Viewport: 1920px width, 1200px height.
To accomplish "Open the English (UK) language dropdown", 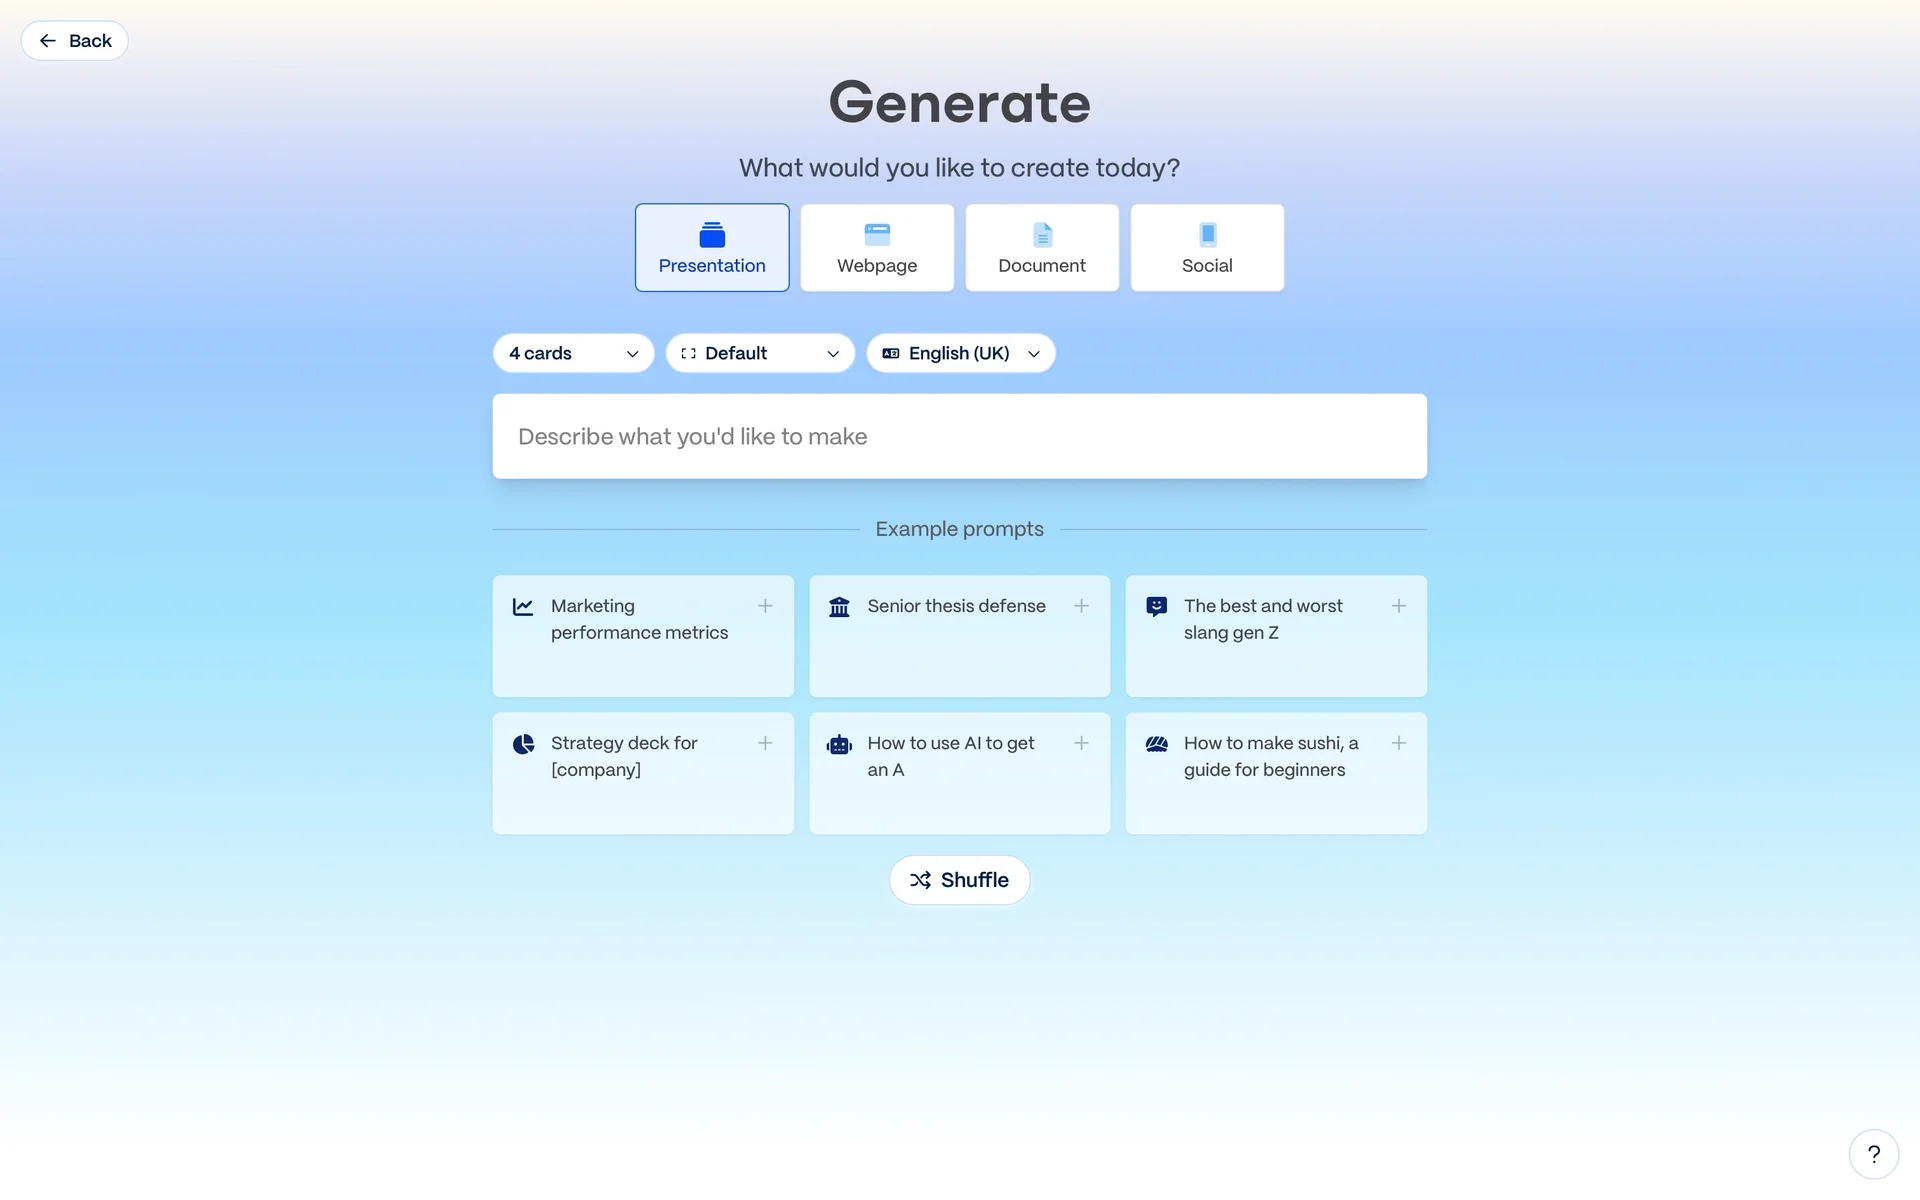I will (960, 353).
